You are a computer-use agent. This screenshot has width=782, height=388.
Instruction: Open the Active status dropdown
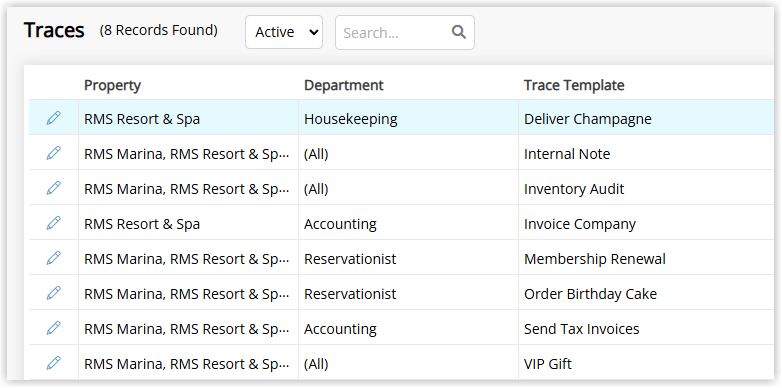[284, 32]
